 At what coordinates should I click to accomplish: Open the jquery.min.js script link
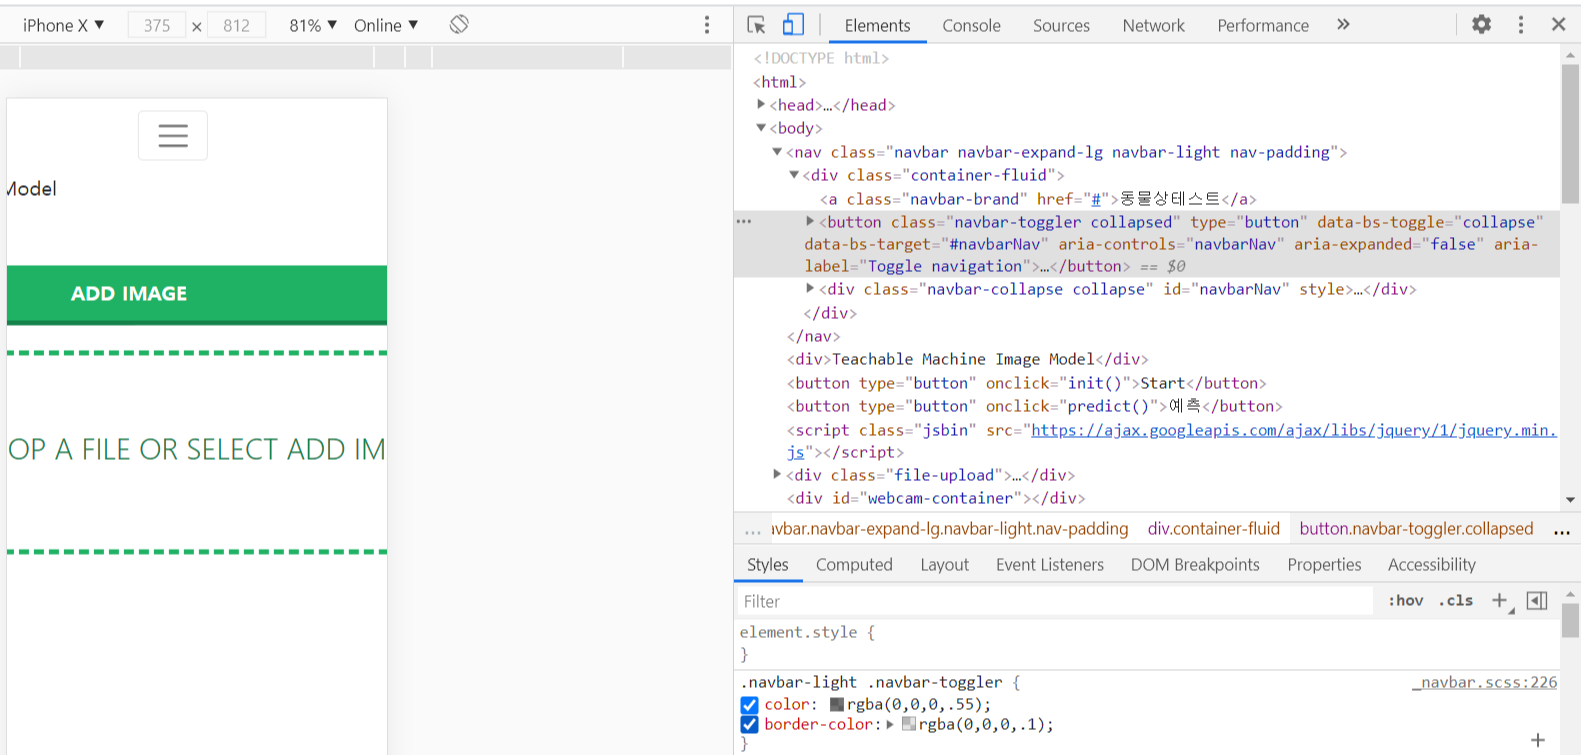point(1293,431)
